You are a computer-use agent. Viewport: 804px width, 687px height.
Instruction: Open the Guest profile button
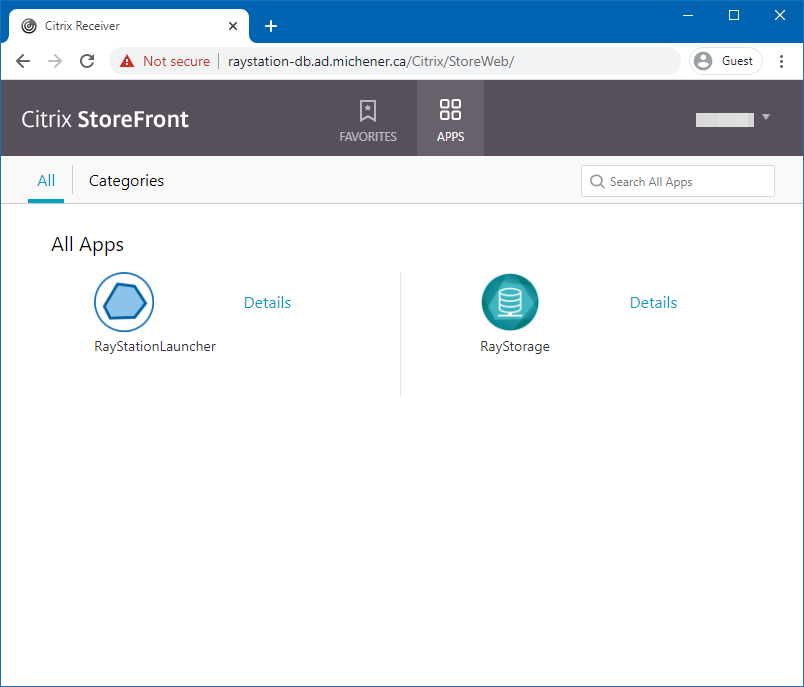(x=726, y=61)
